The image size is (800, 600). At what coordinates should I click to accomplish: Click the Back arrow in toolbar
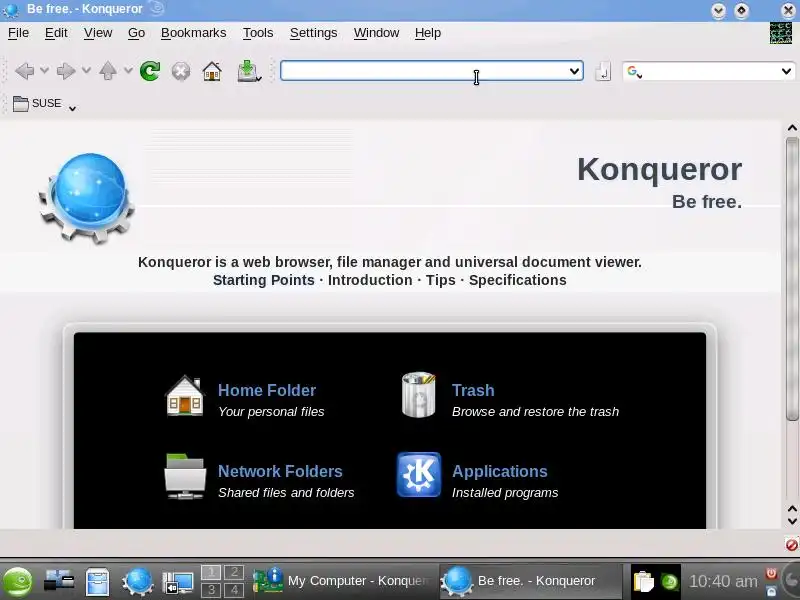pyautogui.click(x=24, y=71)
